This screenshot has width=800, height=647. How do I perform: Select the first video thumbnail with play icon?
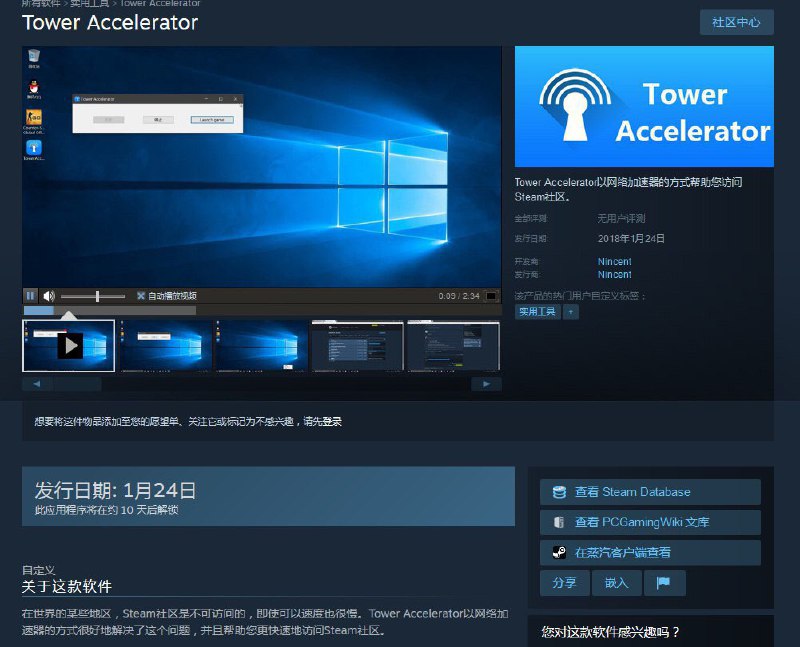click(x=69, y=346)
